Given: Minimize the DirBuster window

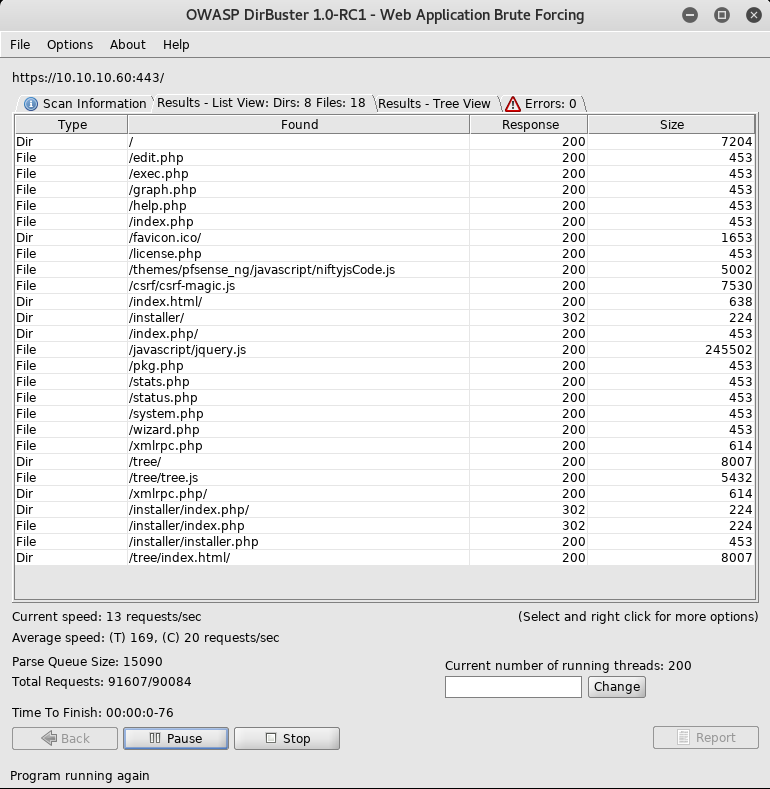Looking at the screenshot, I should pos(690,15).
